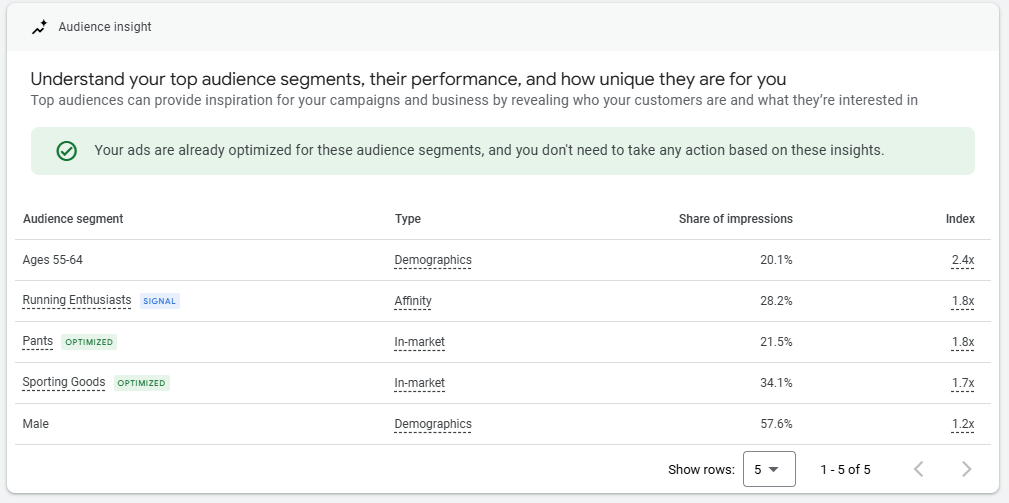Click the Affinity type label
The width and height of the screenshot is (1009, 503).
click(412, 301)
